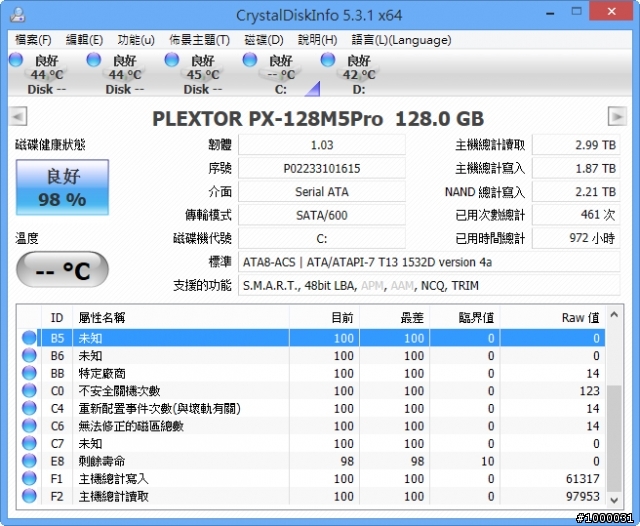Click the 磁碟機代號 C: drive letter field
The width and height of the screenshot is (640, 526).
pos(322,238)
